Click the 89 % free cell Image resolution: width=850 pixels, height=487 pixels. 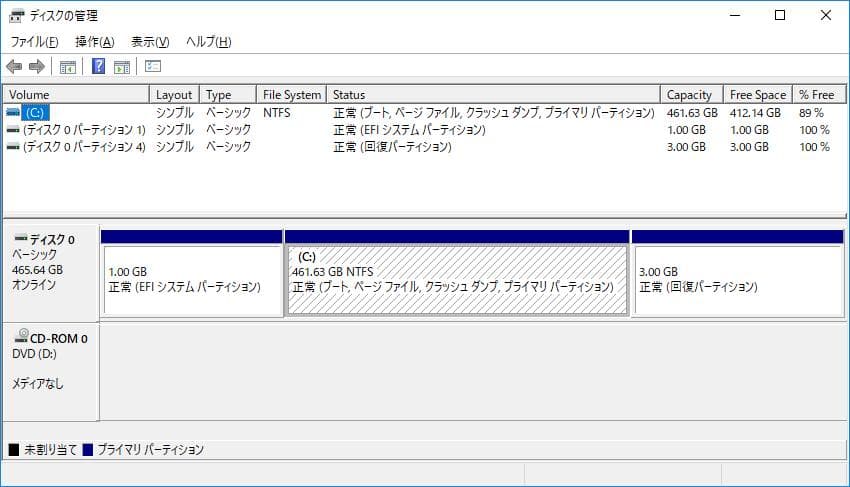pyautogui.click(x=811, y=113)
